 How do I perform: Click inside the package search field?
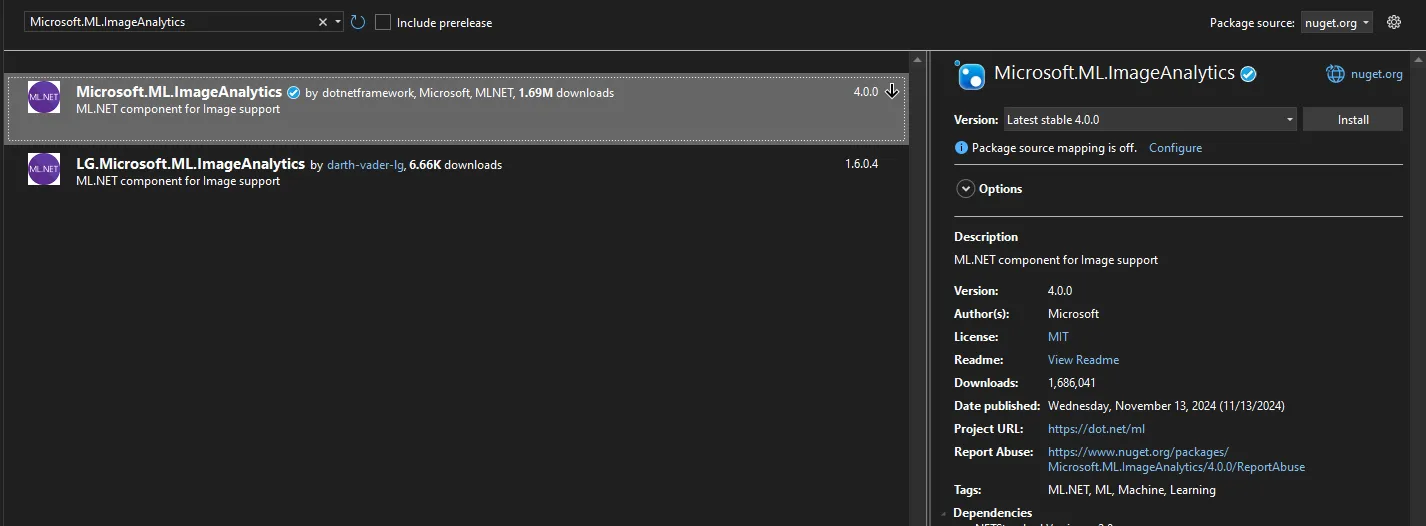170,22
